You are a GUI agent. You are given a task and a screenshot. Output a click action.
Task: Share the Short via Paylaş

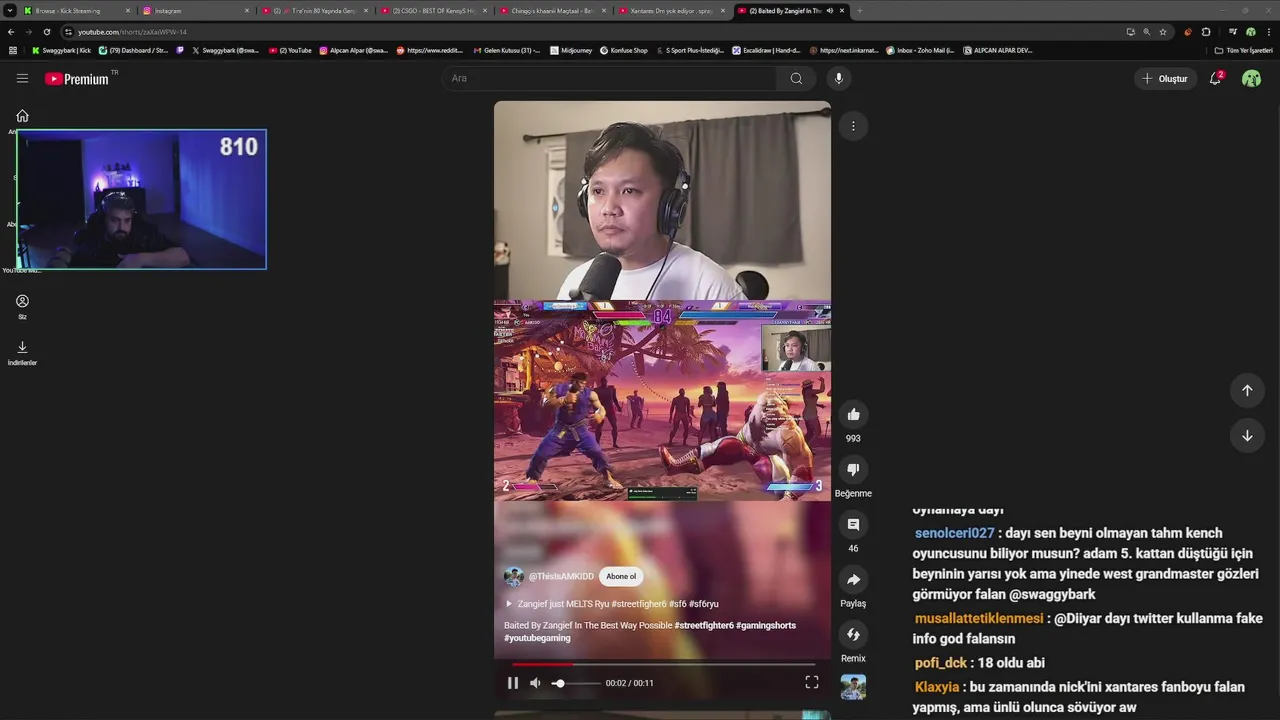[853, 579]
